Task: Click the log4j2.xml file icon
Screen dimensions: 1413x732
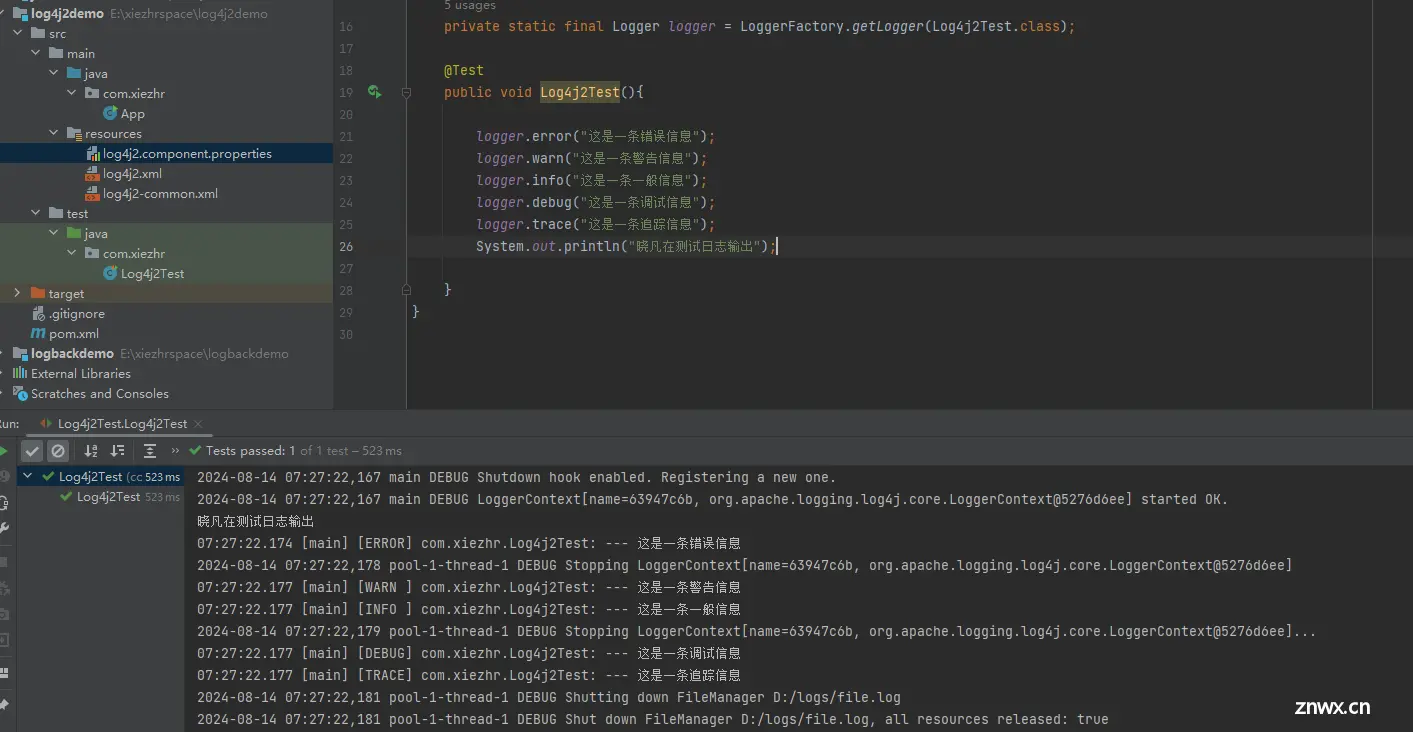Action: coord(92,173)
